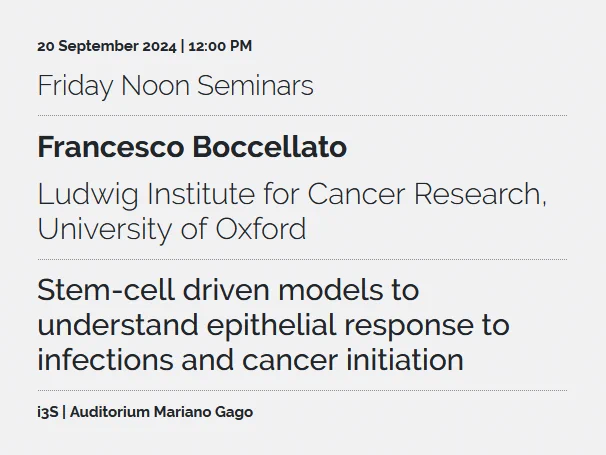Click the i3S label in footer
This screenshot has width=606, height=455.
[x=48, y=412]
